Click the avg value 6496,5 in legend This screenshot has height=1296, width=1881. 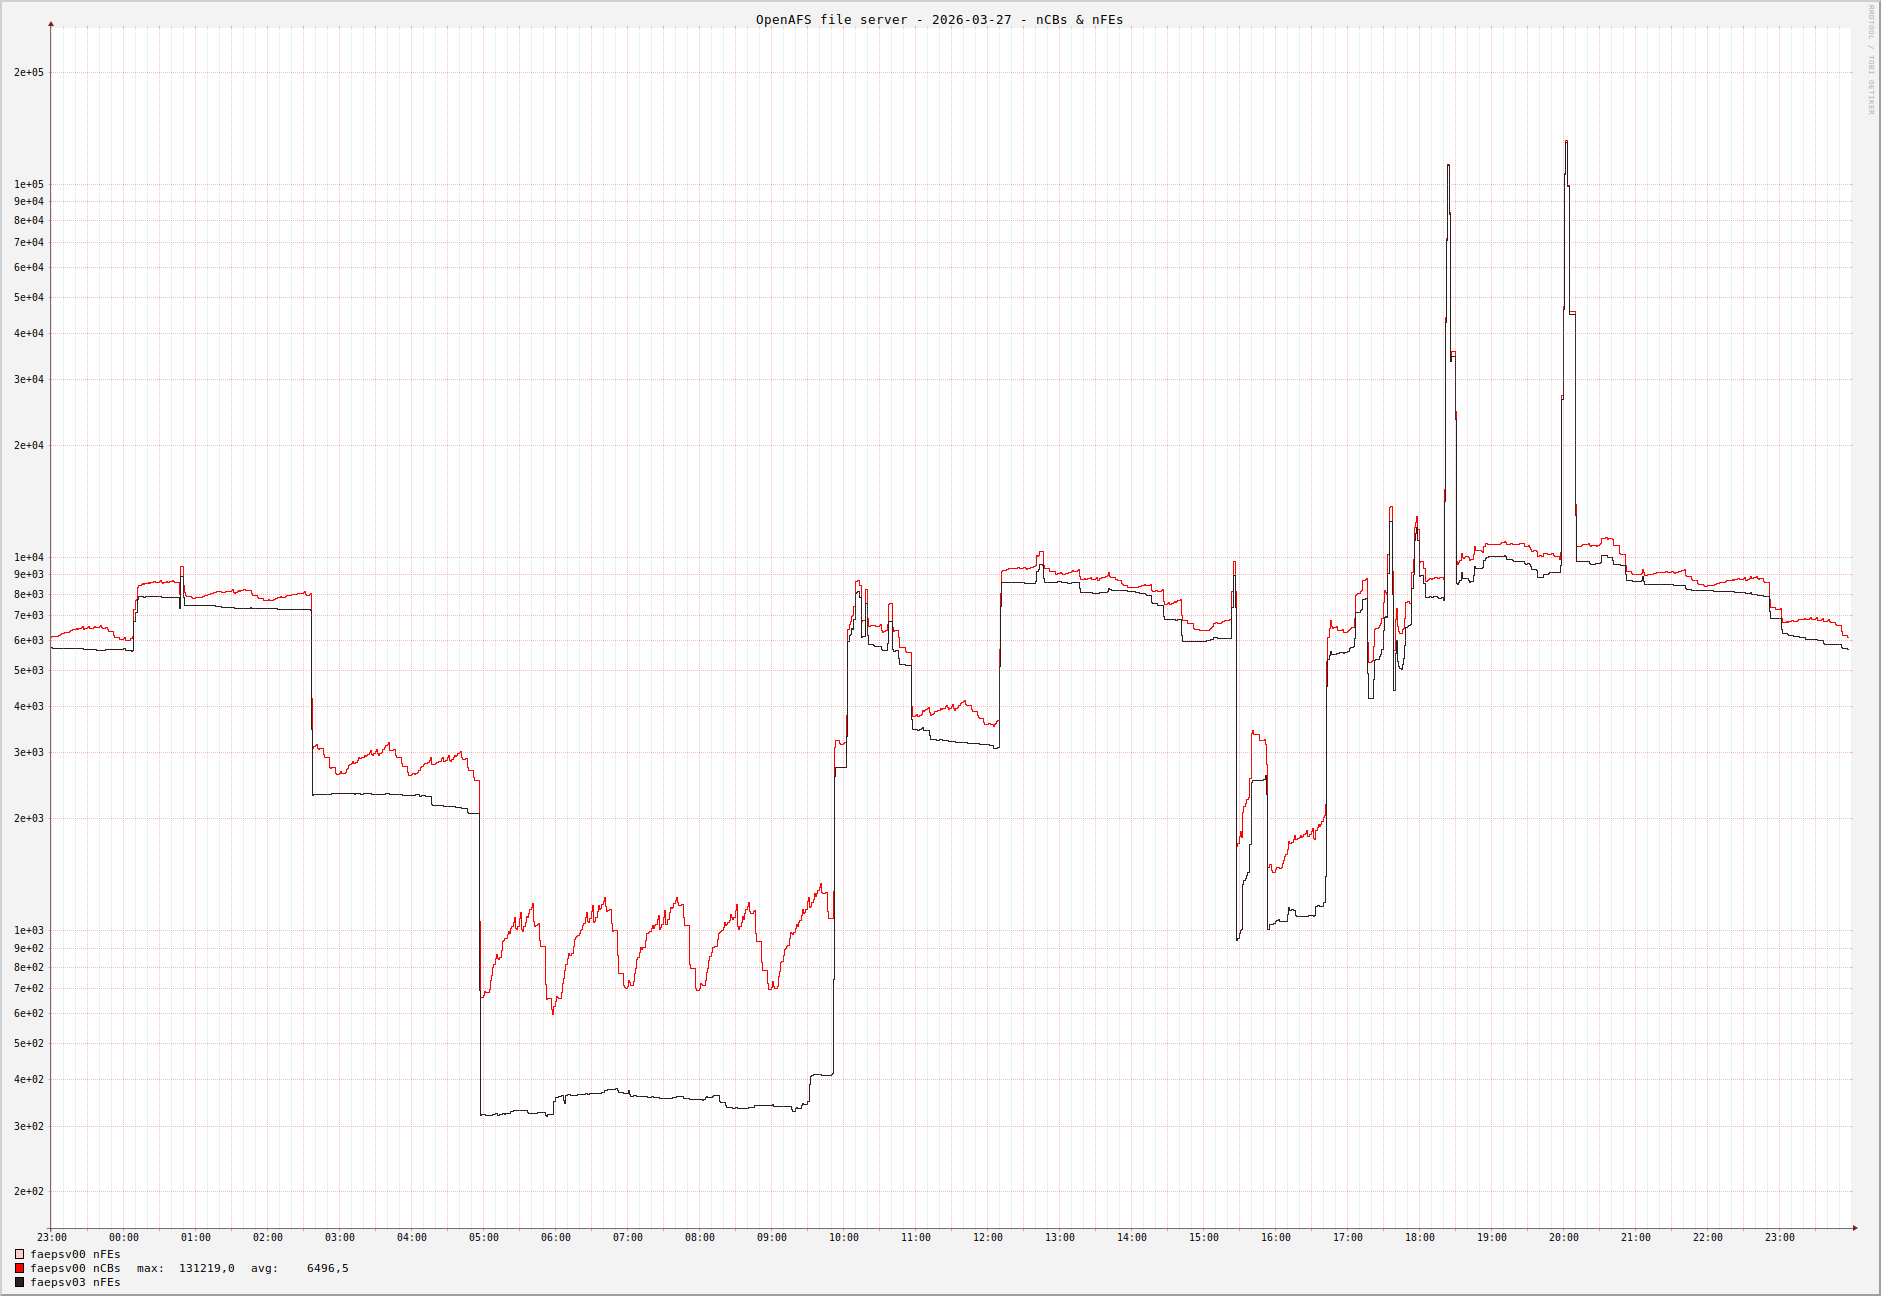point(327,1268)
